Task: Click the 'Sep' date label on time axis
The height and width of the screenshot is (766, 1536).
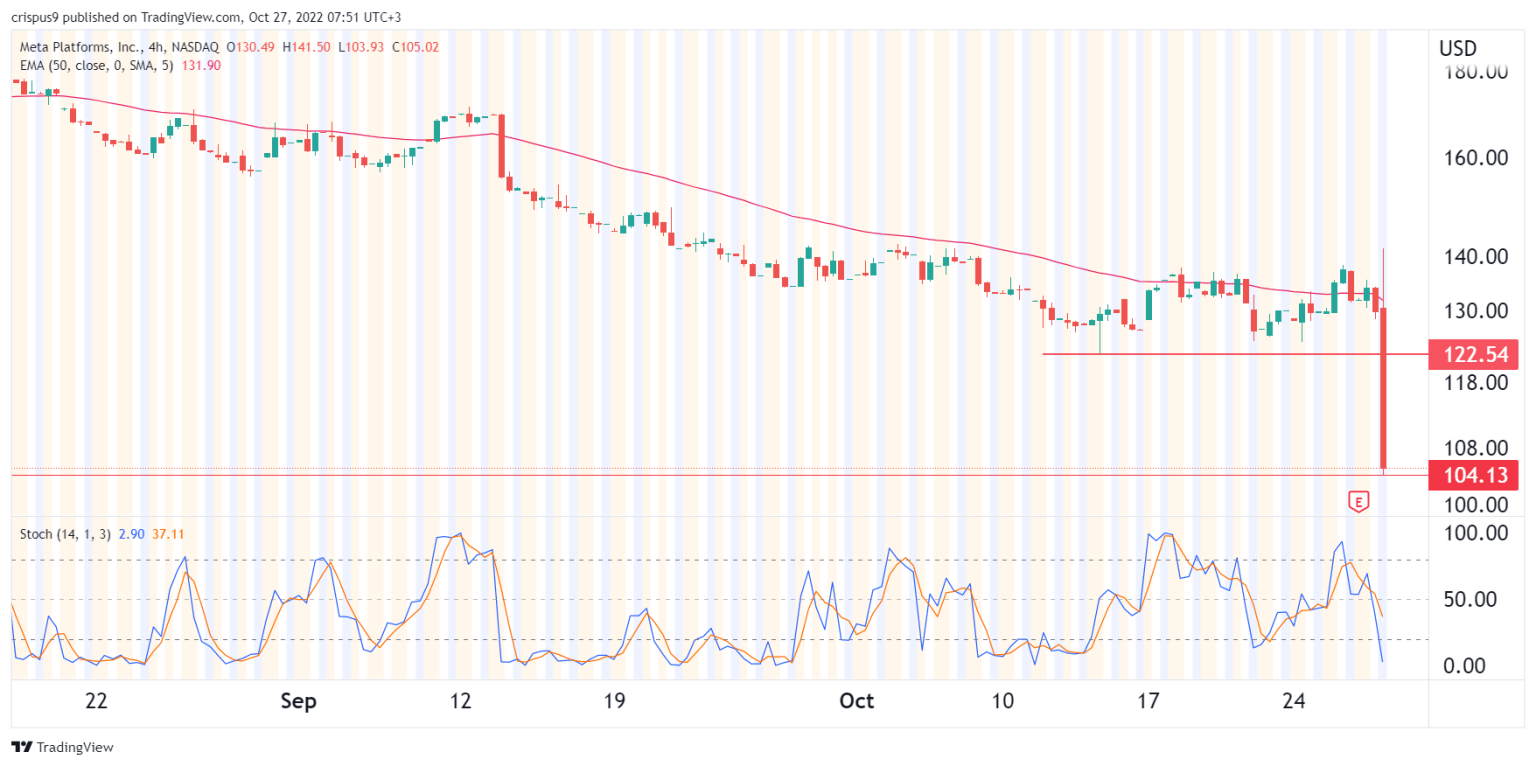Action: click(x=299, y=701)
